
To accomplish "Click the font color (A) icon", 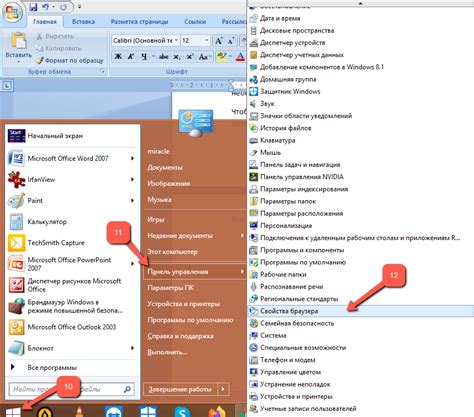I will click(240, 56).
